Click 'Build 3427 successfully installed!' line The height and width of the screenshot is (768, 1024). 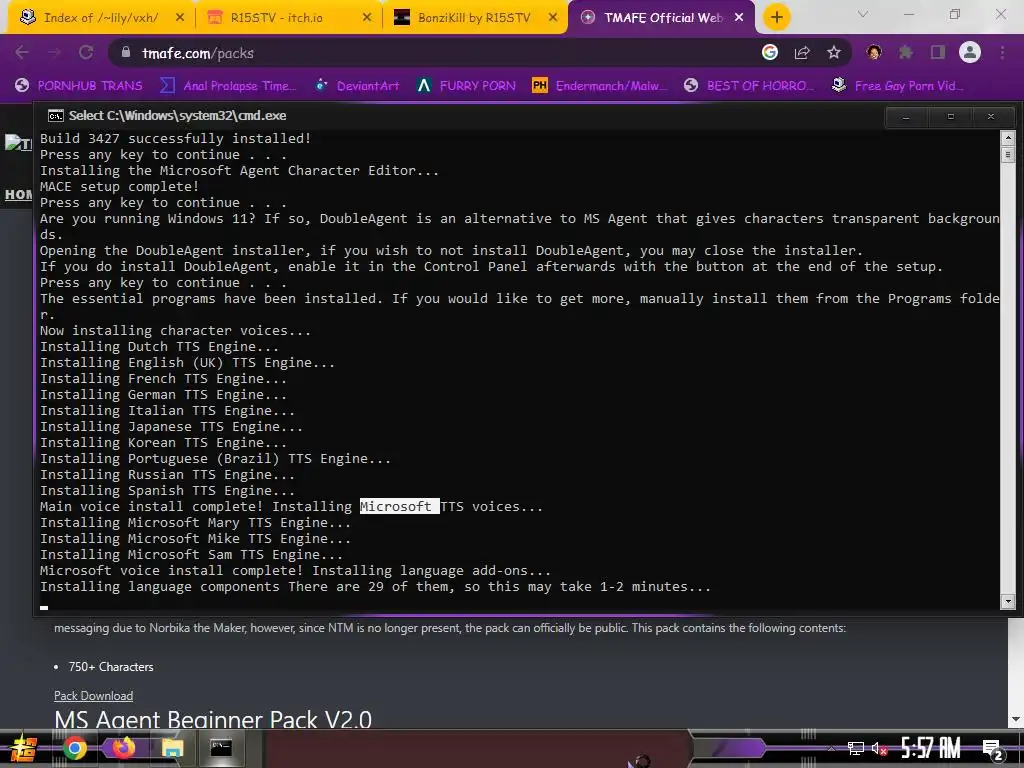pyautogui.click(x=176, y=138)
